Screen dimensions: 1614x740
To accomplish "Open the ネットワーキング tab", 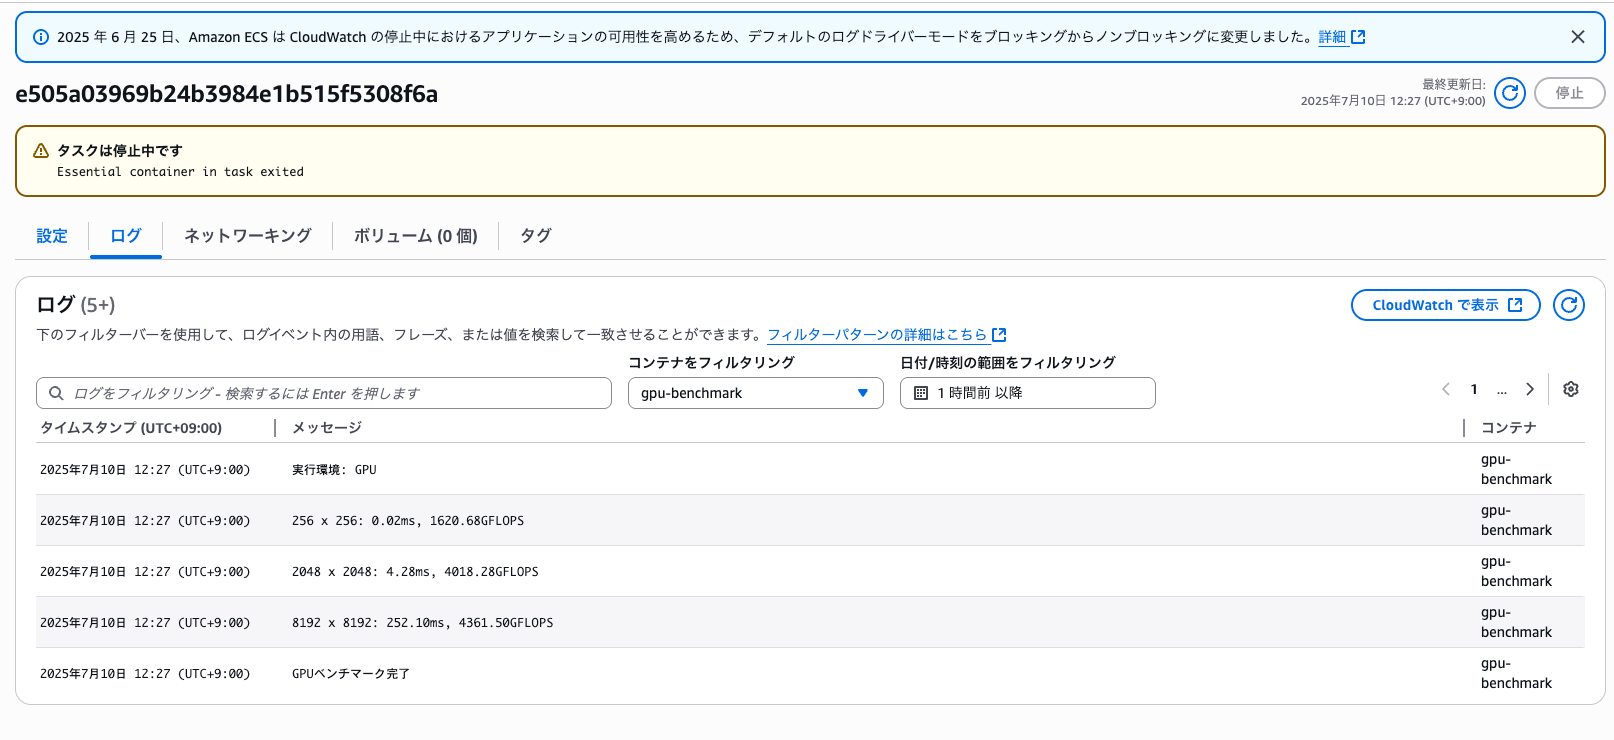I will coord(248,236).
